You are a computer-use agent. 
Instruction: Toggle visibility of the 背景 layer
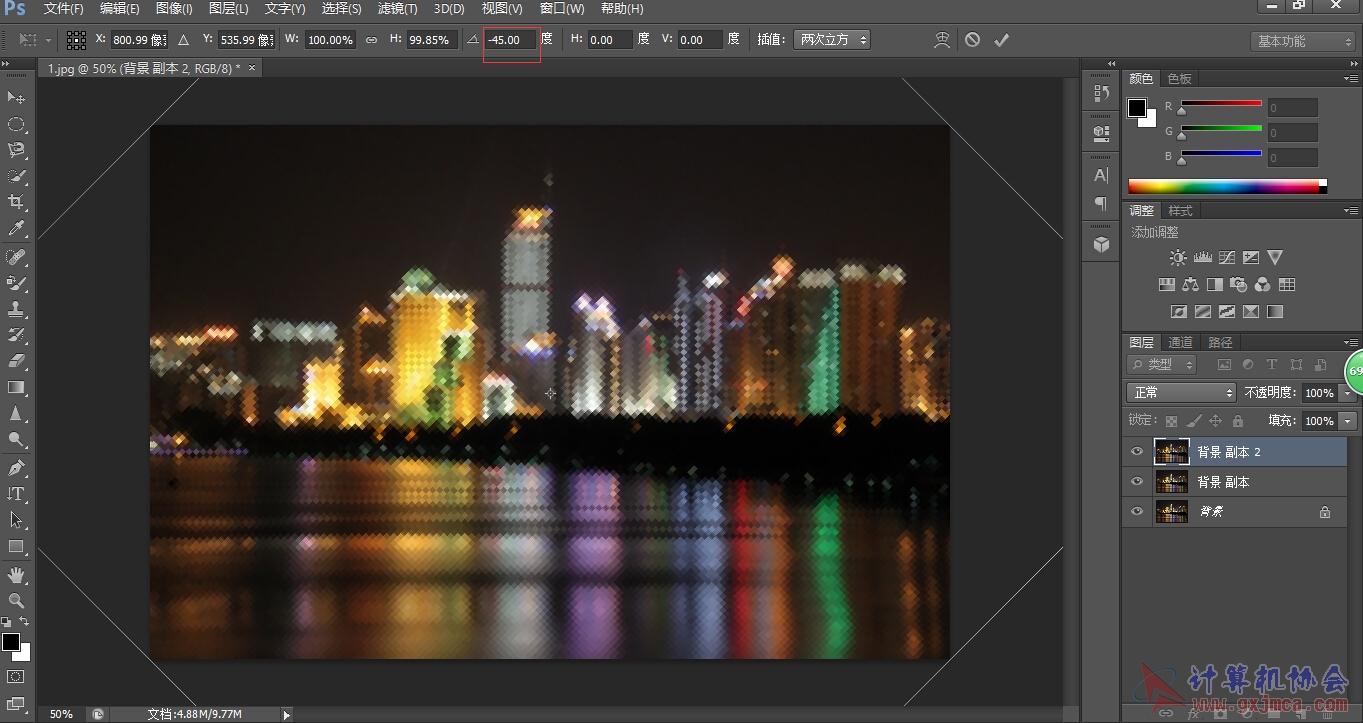point(1136,512)
